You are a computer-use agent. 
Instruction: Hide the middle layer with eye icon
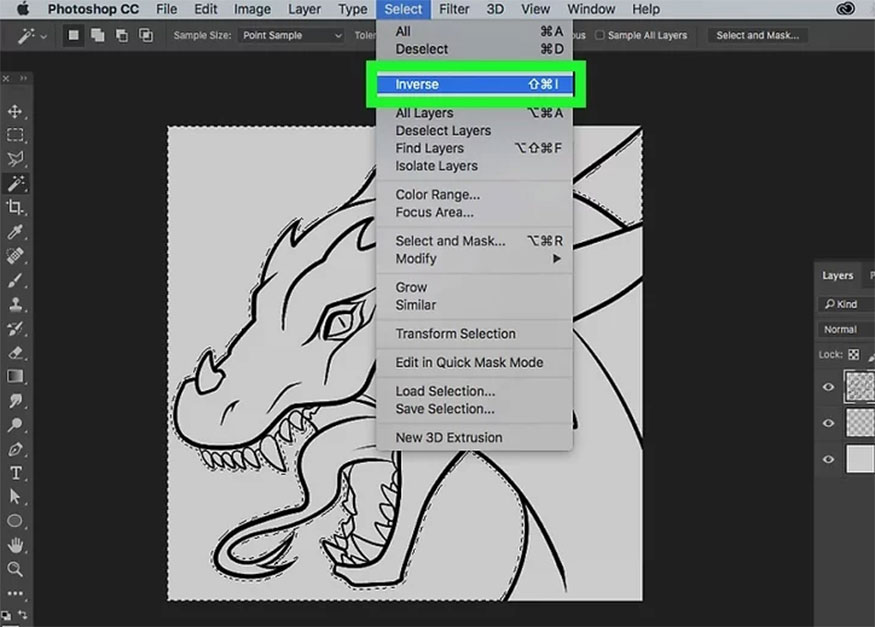pyautogui.click(x=829, y=423)
